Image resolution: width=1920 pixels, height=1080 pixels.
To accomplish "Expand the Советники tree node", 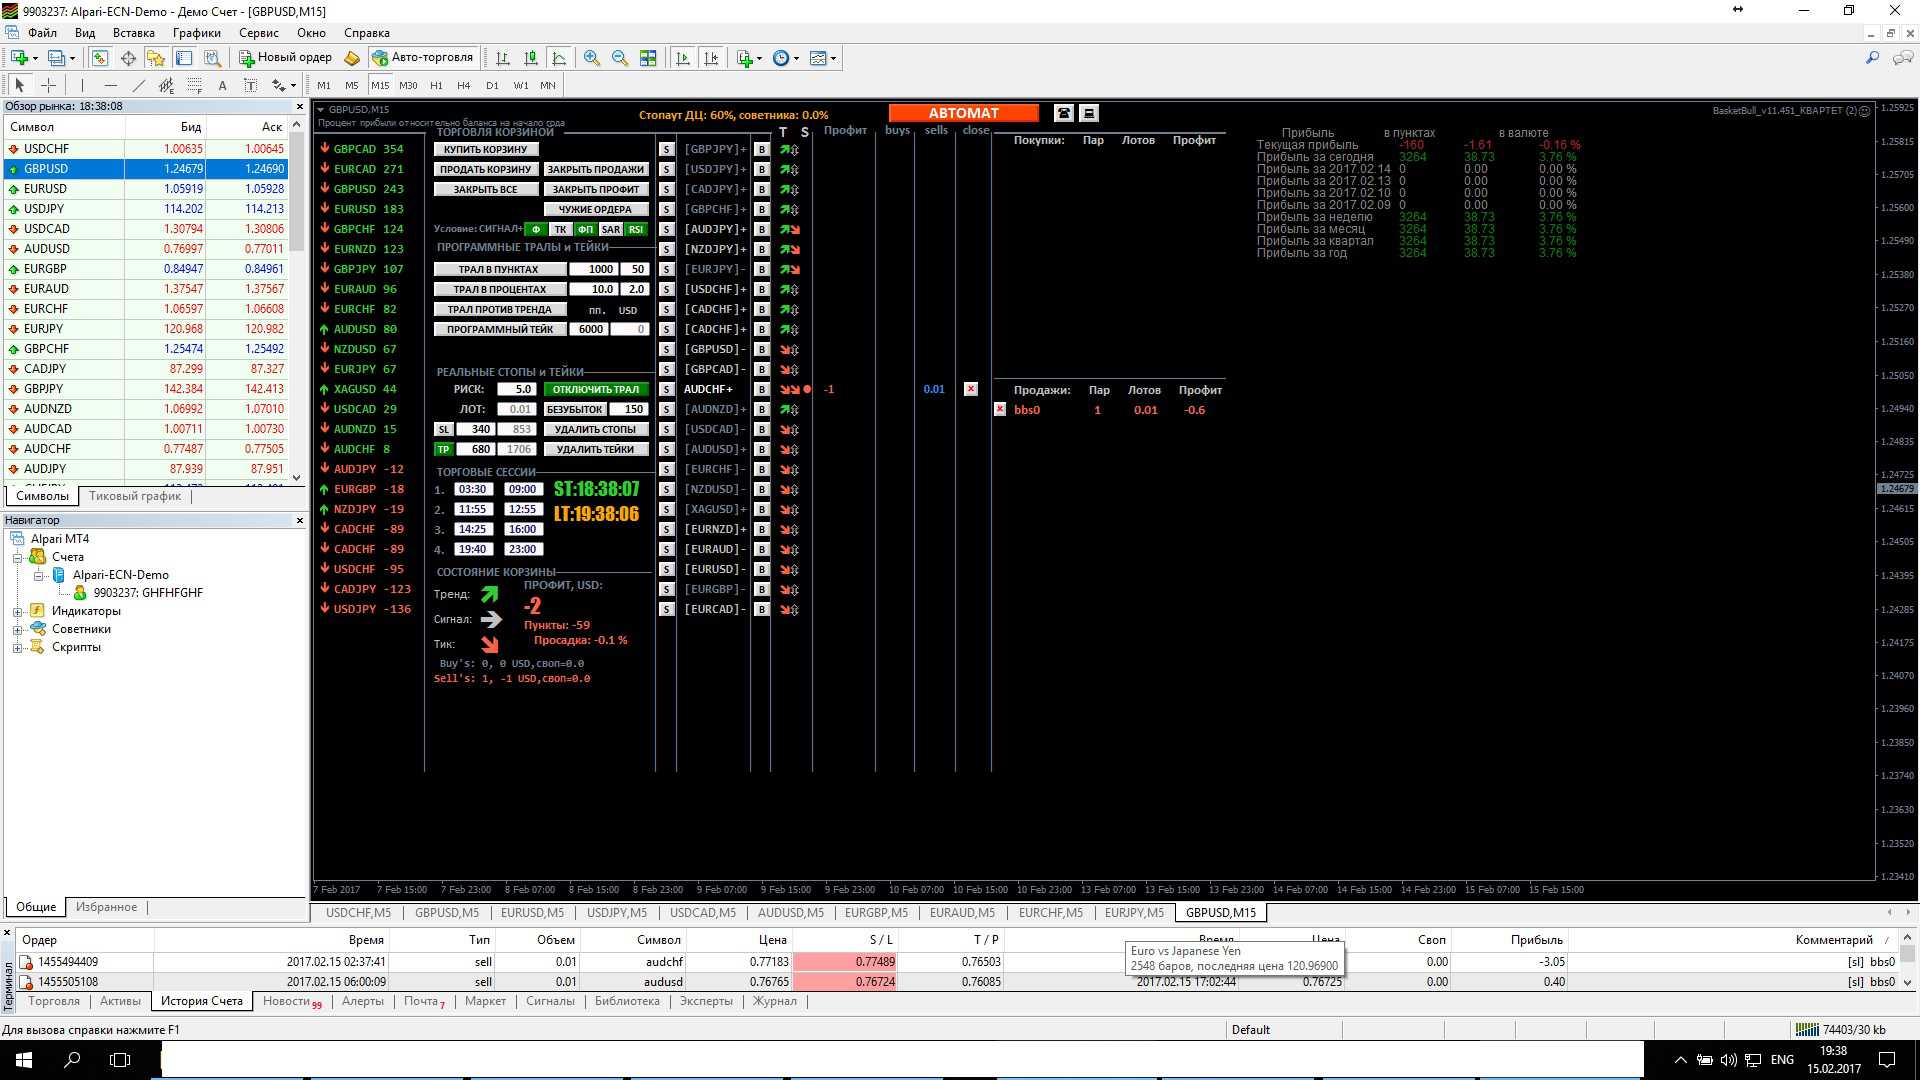I will click(18, 630).
